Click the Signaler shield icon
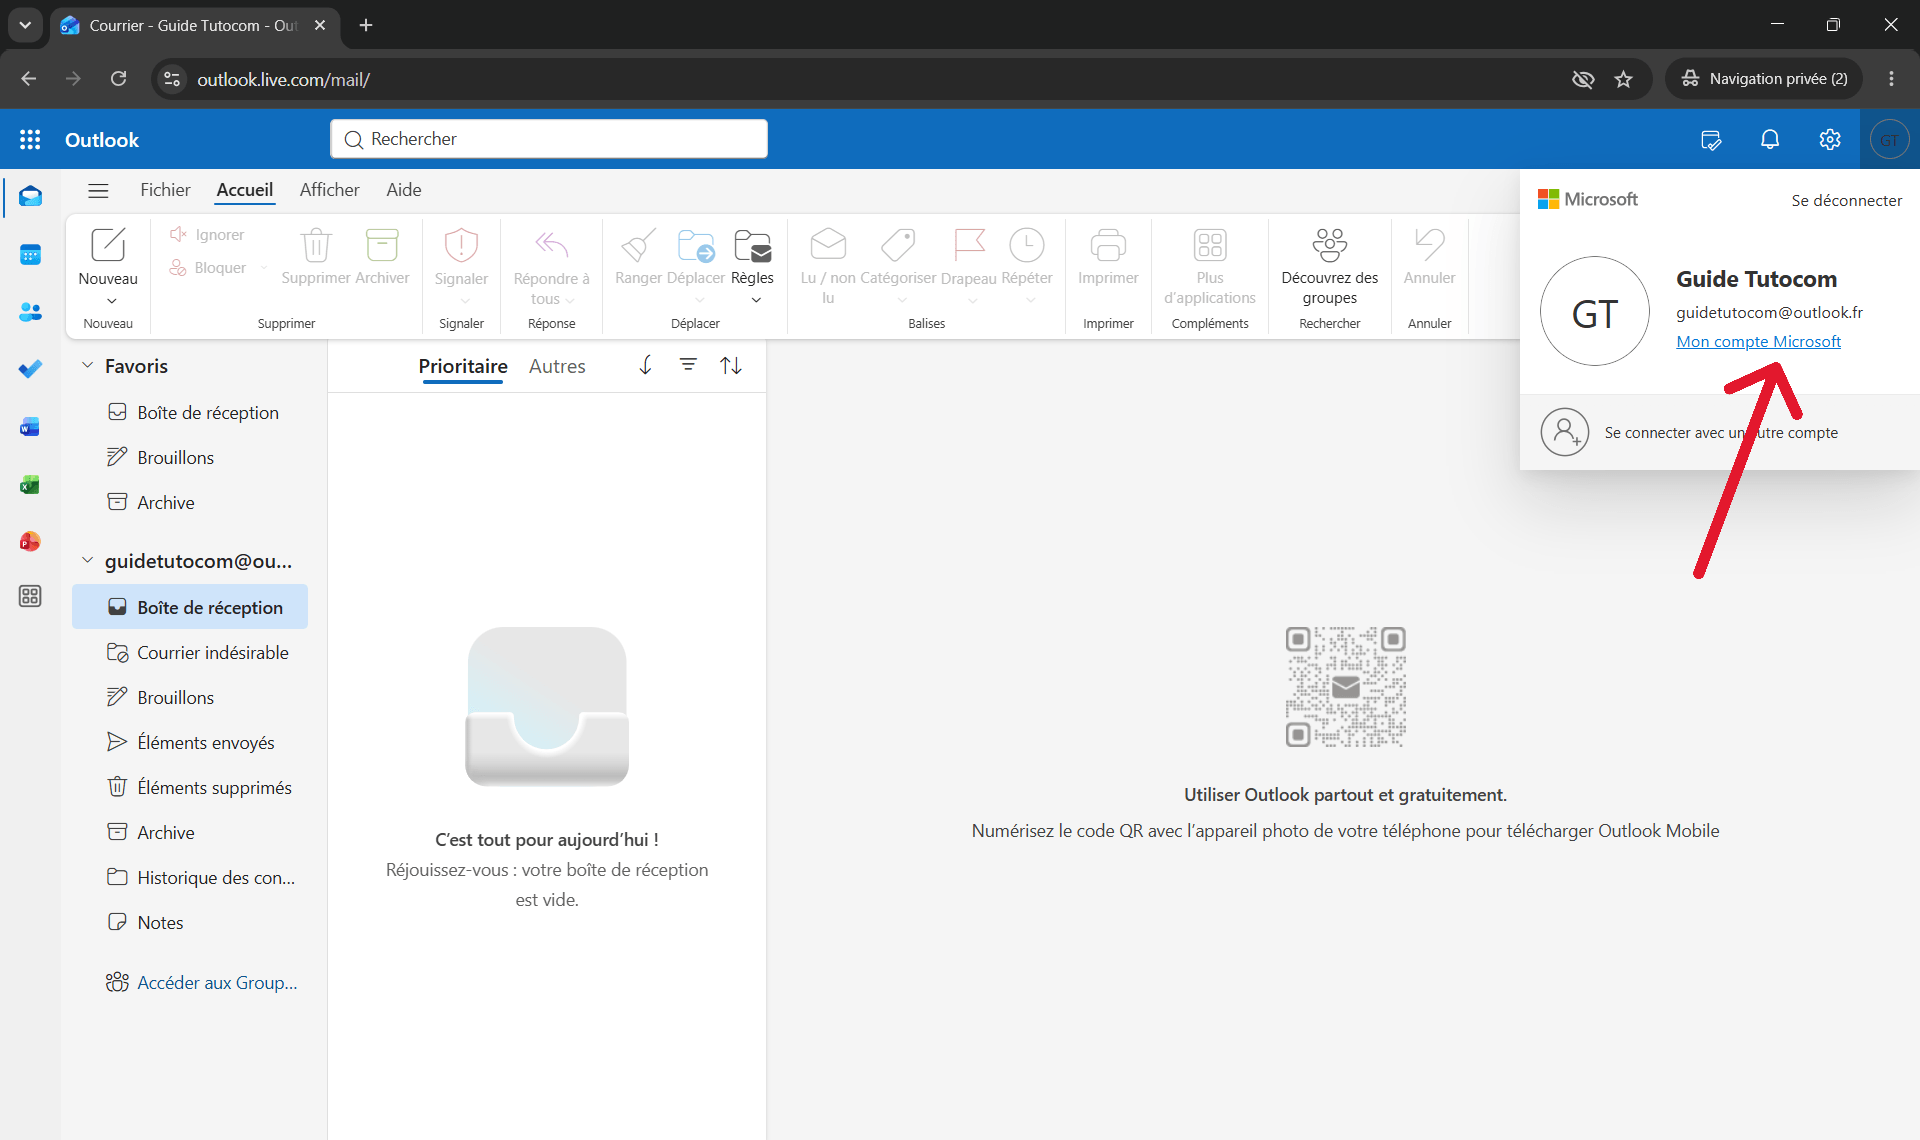 pyautogui.click(x=461, y=245)
